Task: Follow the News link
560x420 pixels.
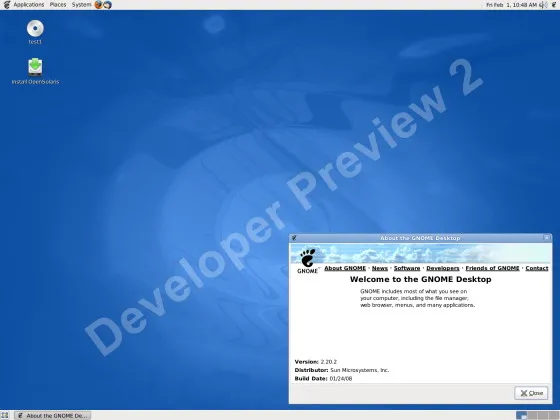Action: tap(380, 268)
